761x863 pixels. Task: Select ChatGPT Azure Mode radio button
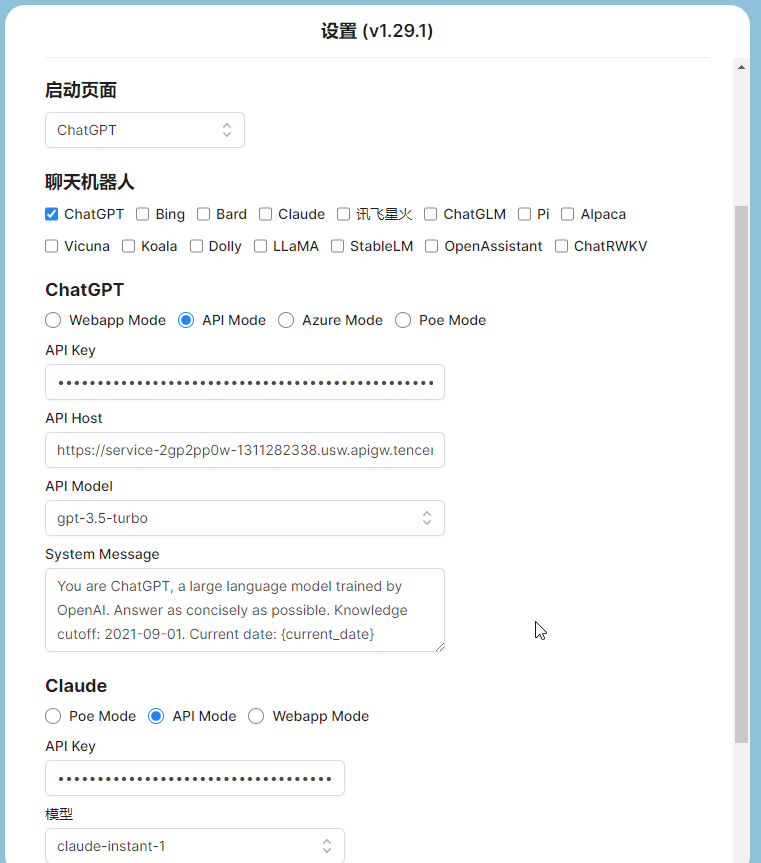pos(286,320)
